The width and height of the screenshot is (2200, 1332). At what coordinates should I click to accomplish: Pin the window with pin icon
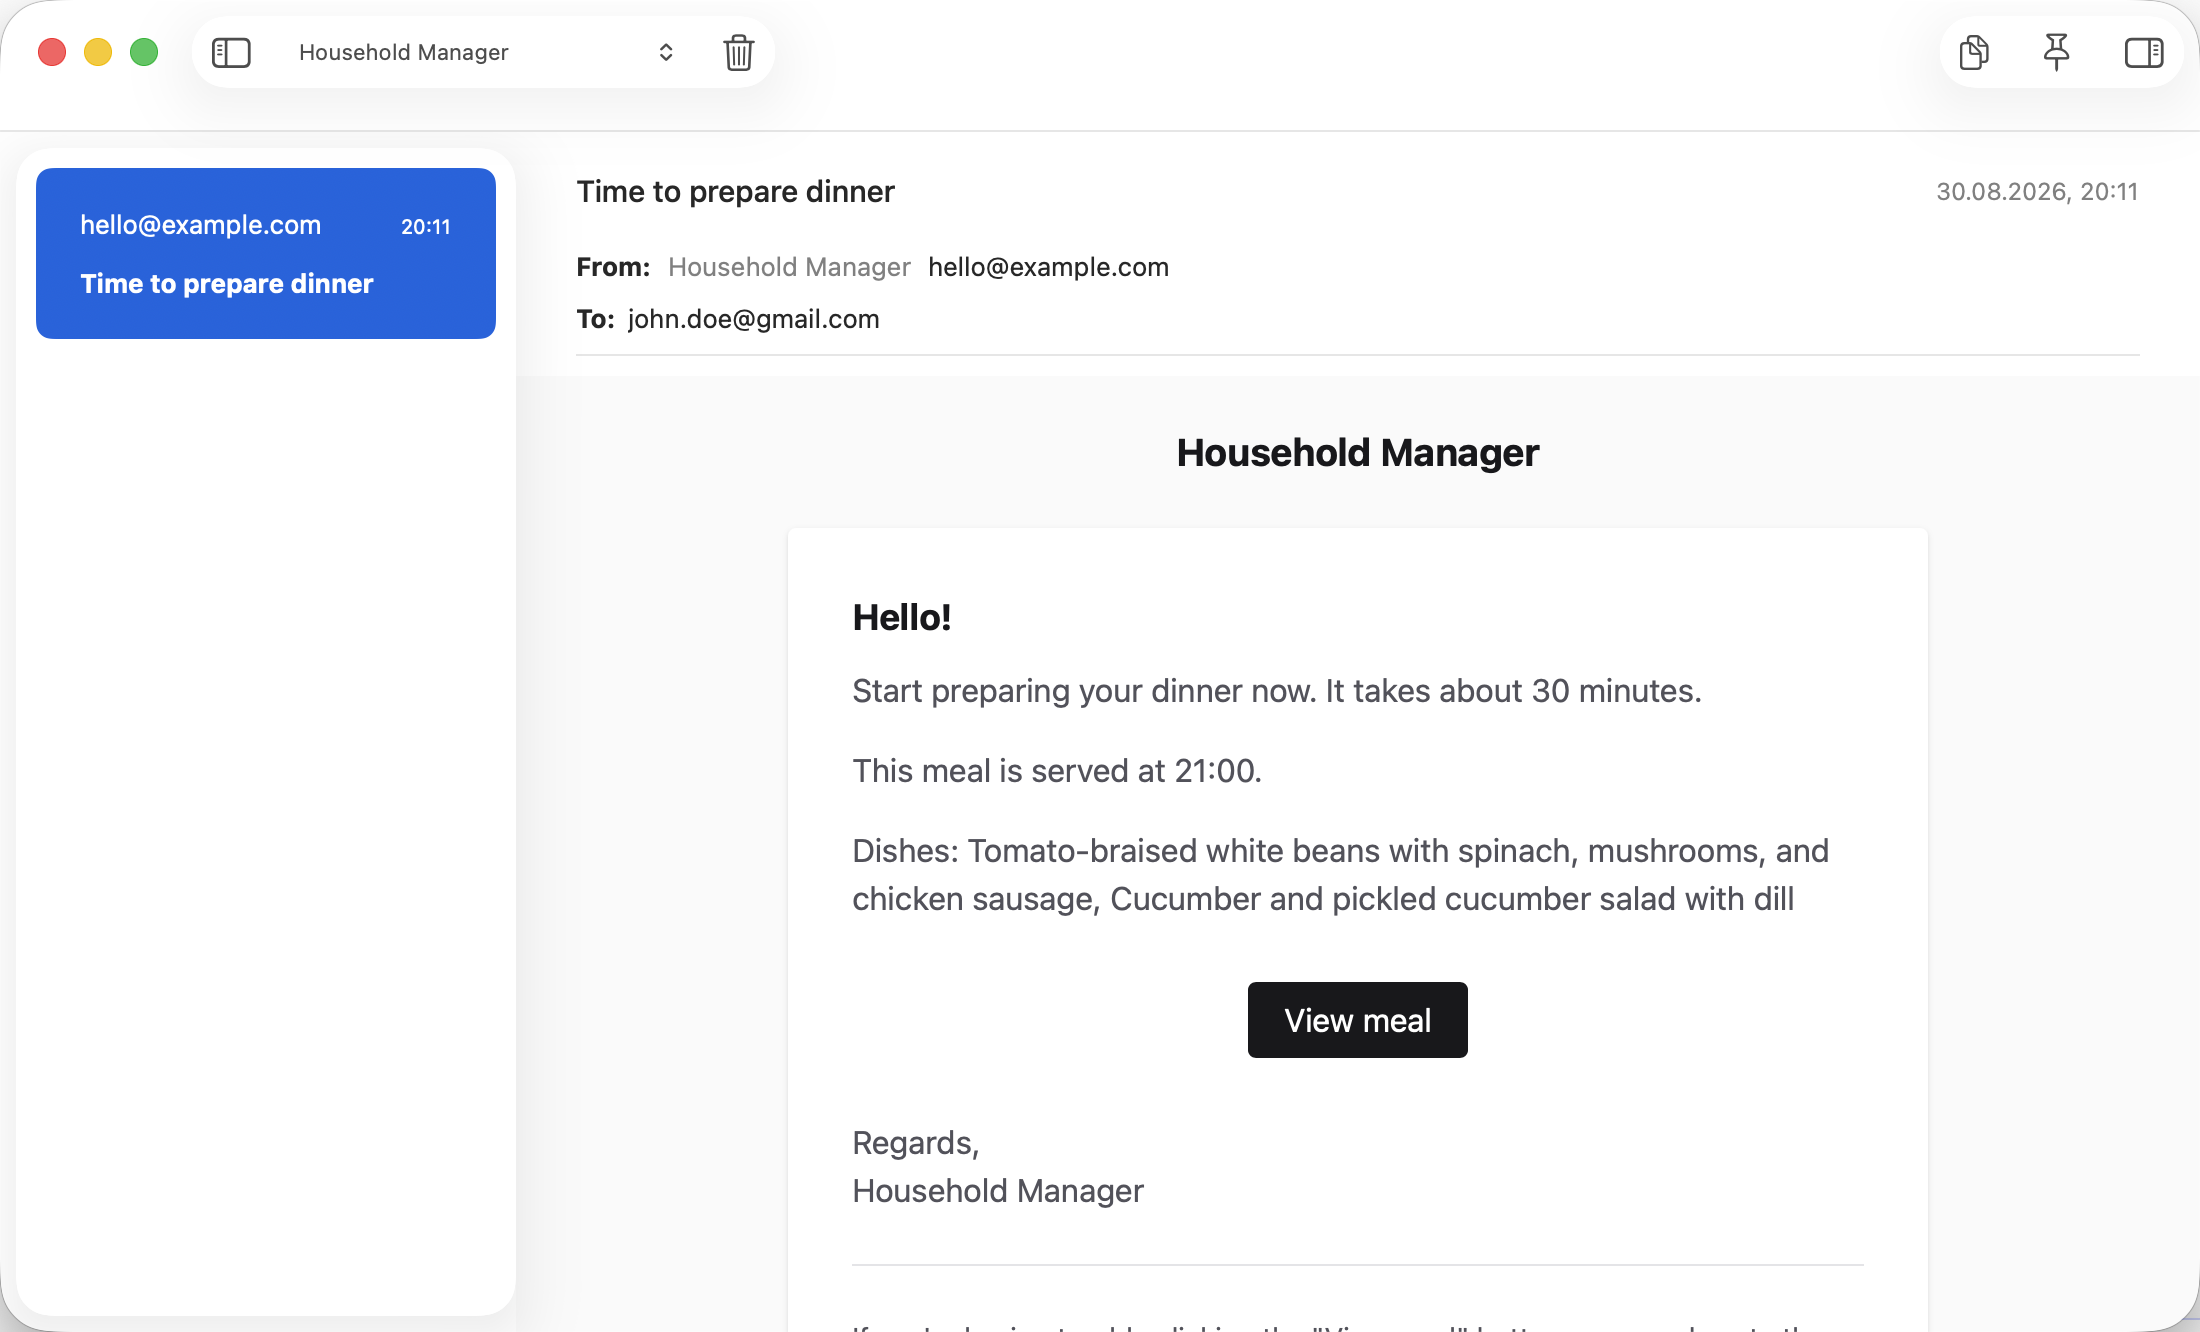(x=2056, y=52)
